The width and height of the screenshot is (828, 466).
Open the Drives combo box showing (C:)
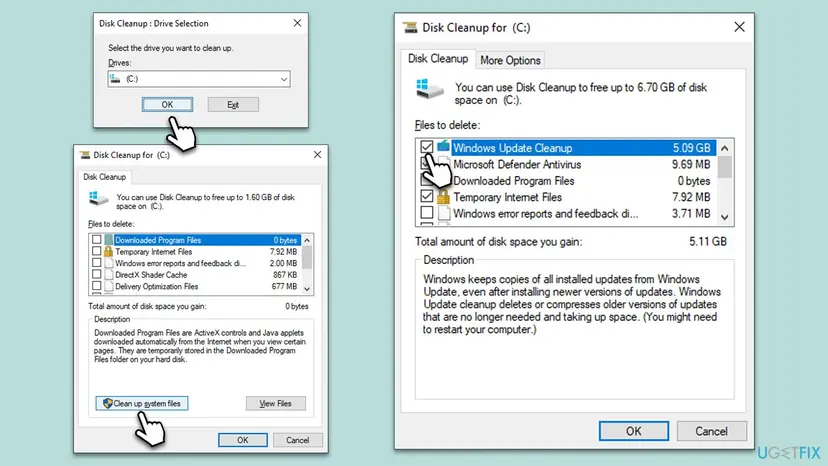point(199,79)
